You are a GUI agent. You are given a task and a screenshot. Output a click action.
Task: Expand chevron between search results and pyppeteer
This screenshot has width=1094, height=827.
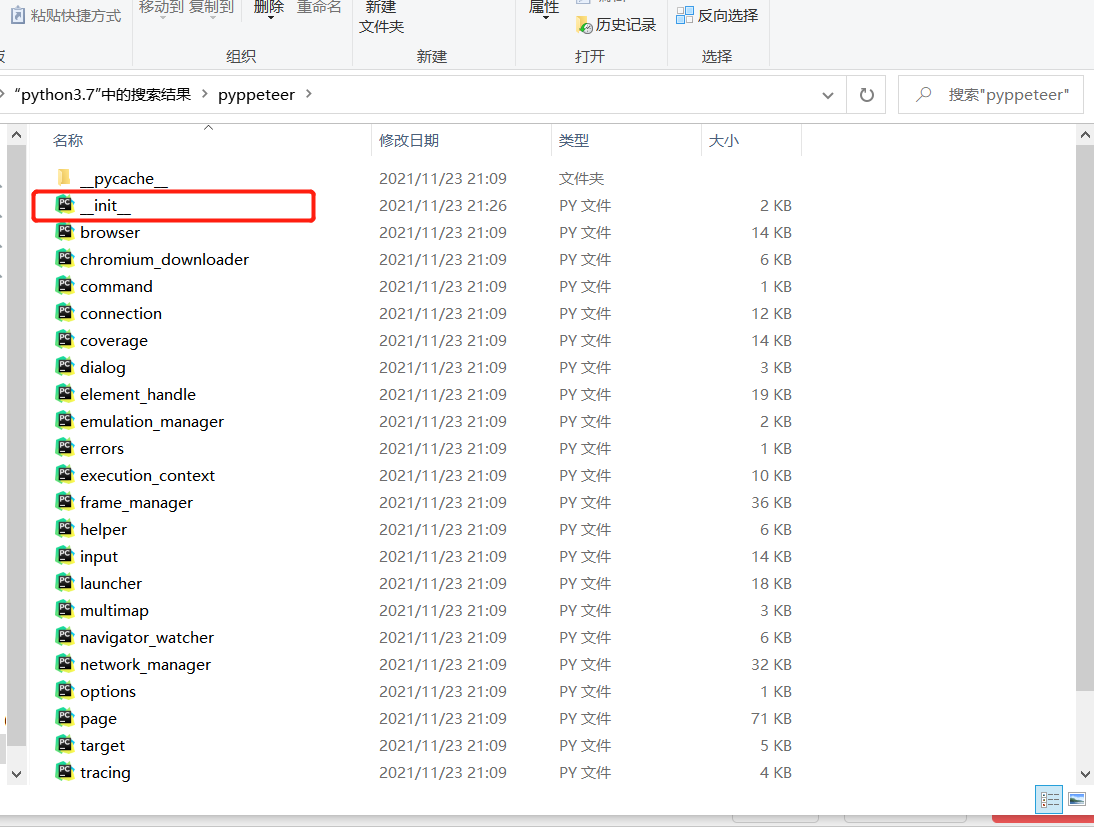click(x=204, y=94)
